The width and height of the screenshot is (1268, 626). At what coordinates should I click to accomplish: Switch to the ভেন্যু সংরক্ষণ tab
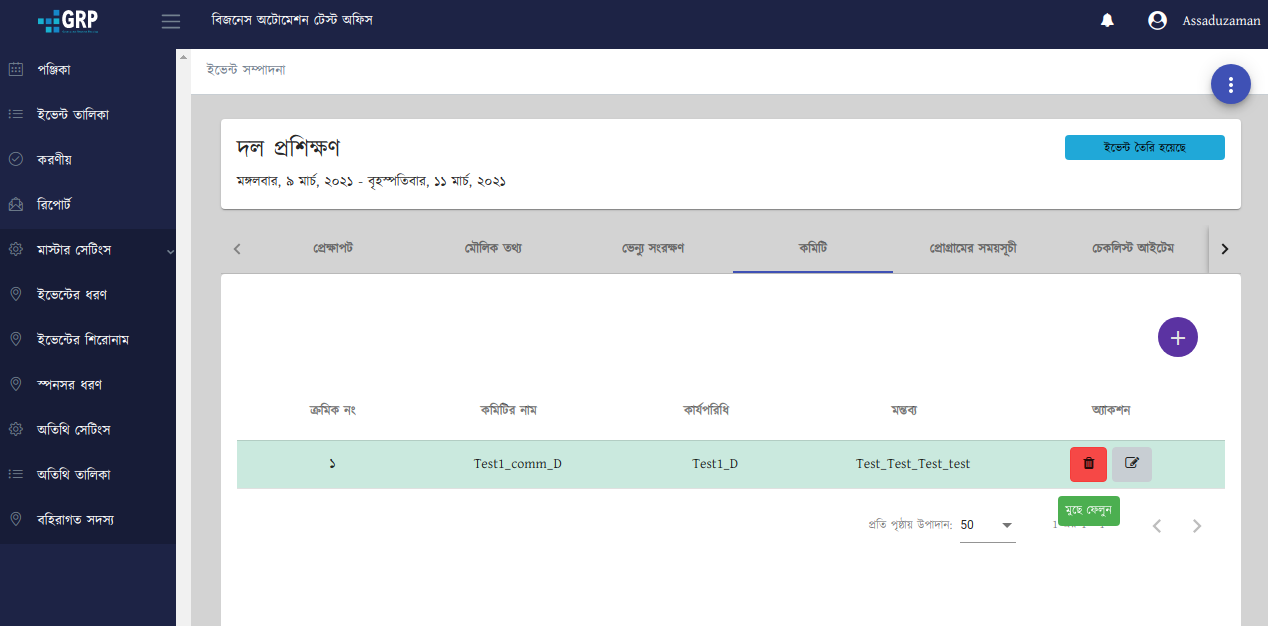click(x=653, y=248)
